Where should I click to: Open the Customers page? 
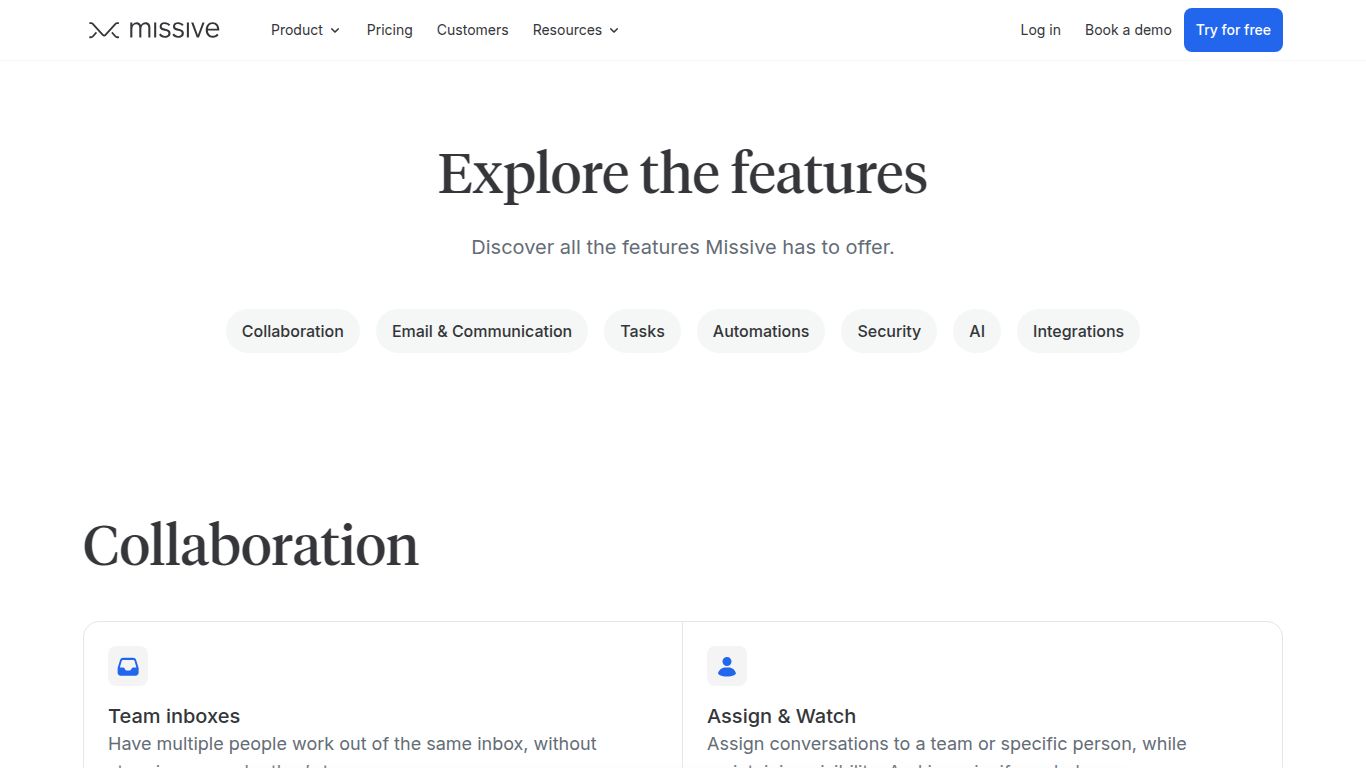pos(472,30)
